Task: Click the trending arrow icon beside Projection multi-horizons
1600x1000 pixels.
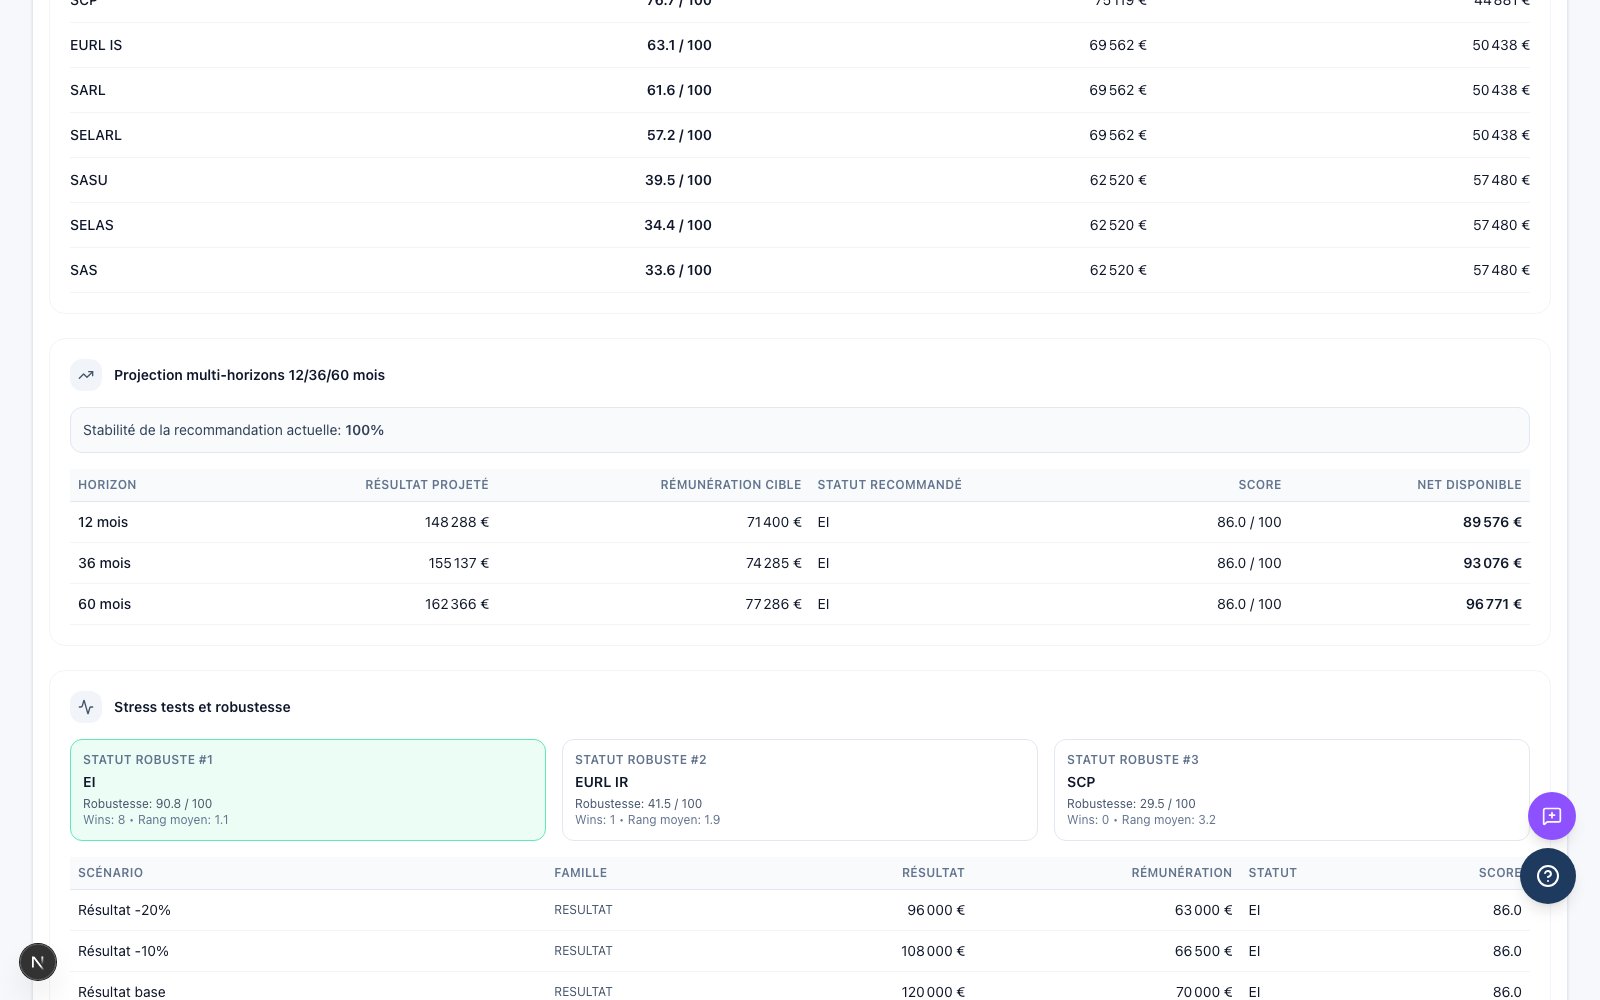Action: click(86, 375)
